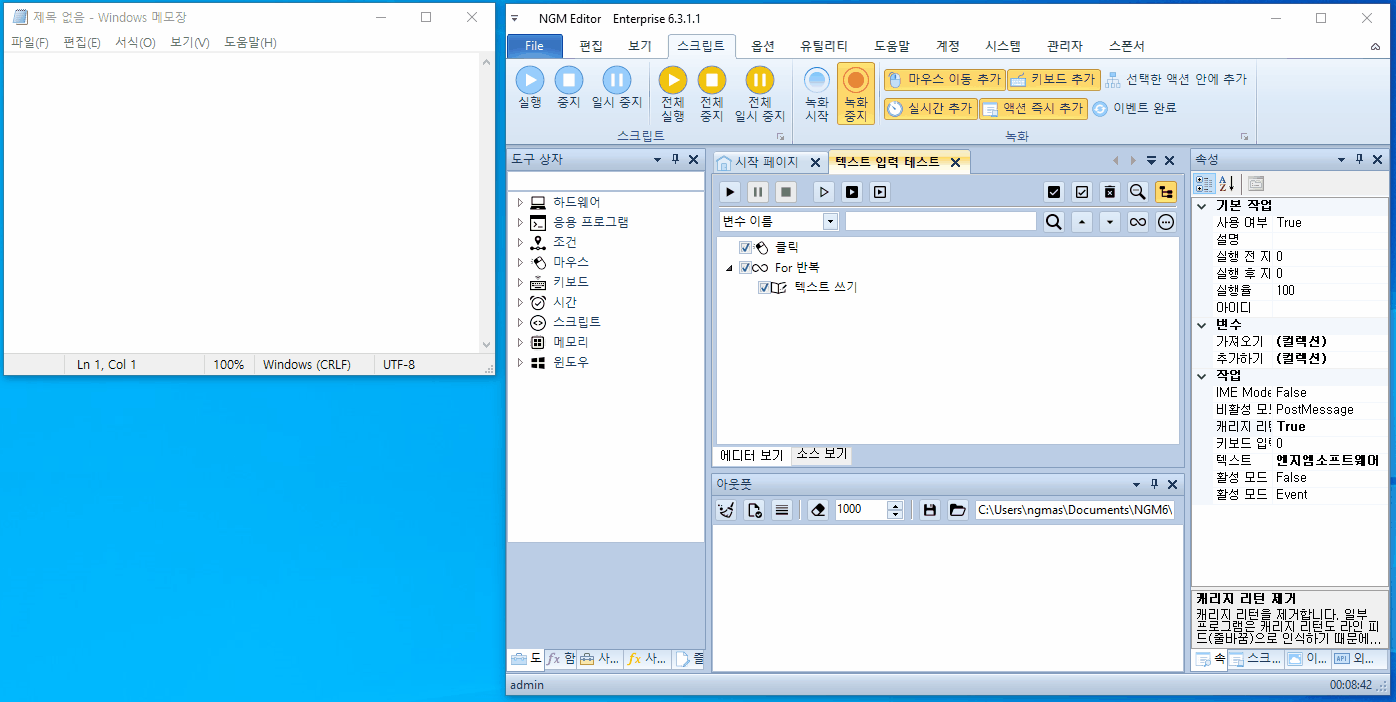Click the 전체 일시 중지 (pause all) icon
This screenshot has height=702, width=1396.
760,80
